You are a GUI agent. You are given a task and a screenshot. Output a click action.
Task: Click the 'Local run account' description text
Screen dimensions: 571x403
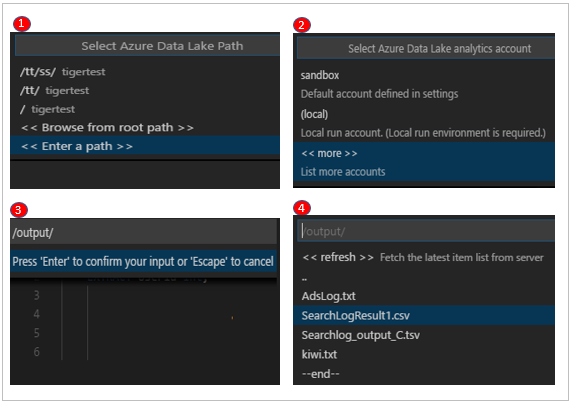tap(423, 133)
